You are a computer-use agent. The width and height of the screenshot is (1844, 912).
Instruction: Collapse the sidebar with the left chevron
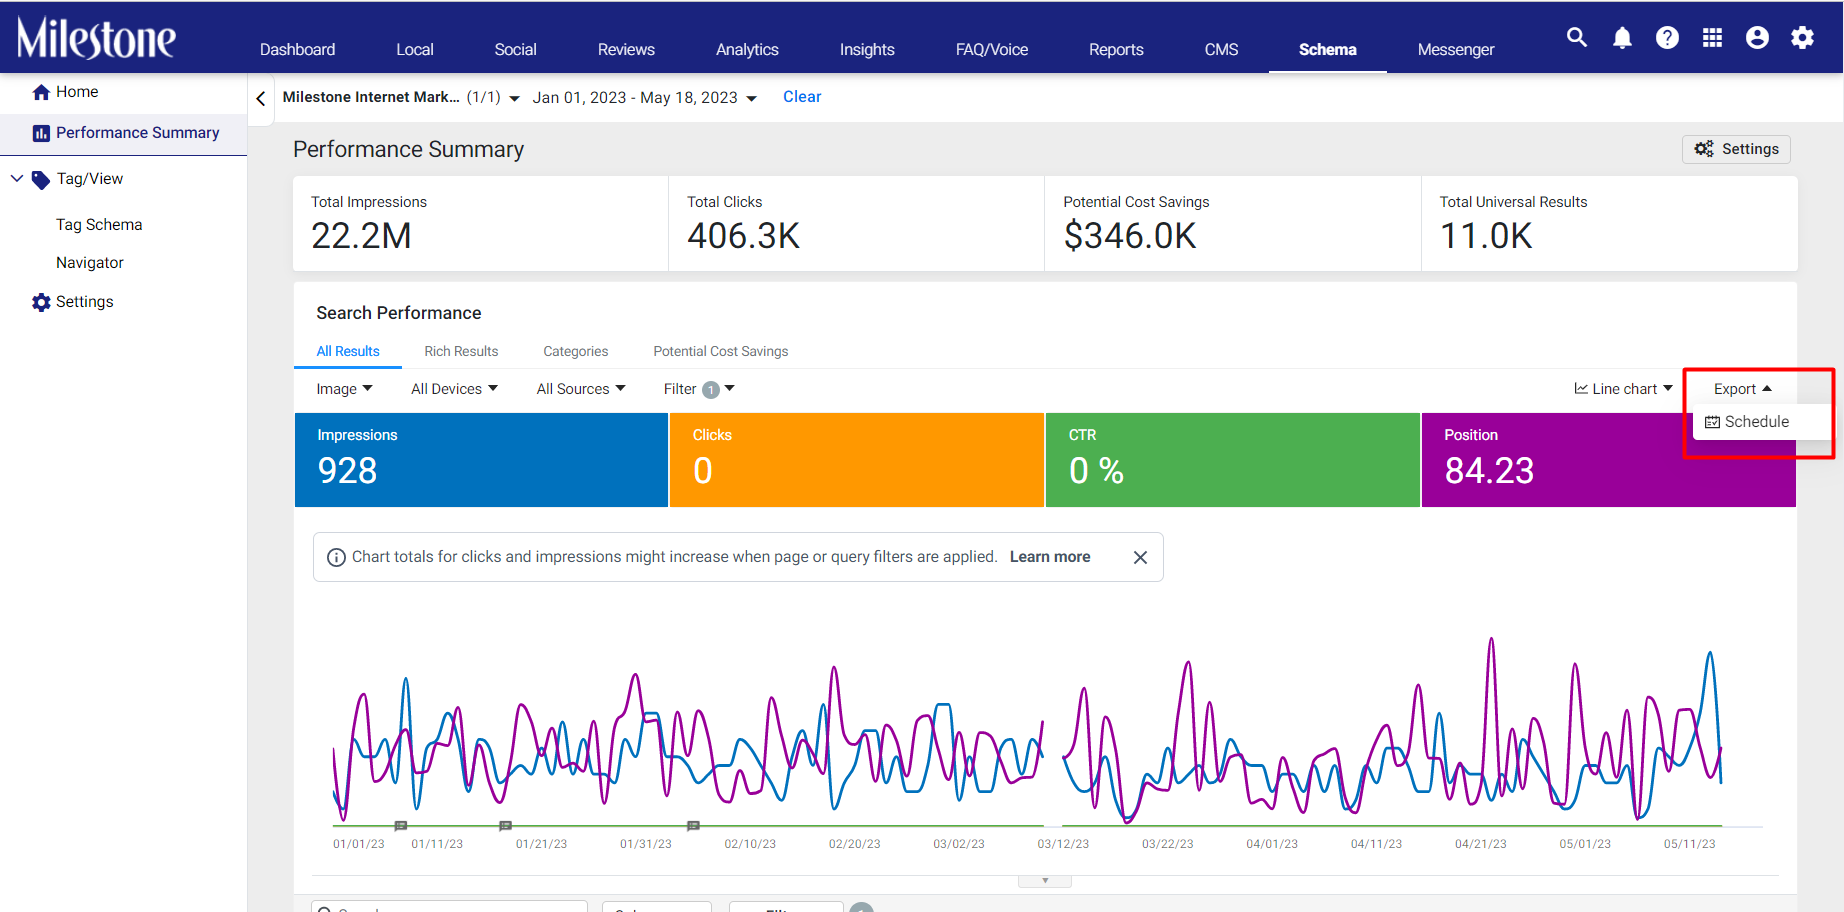261,99
